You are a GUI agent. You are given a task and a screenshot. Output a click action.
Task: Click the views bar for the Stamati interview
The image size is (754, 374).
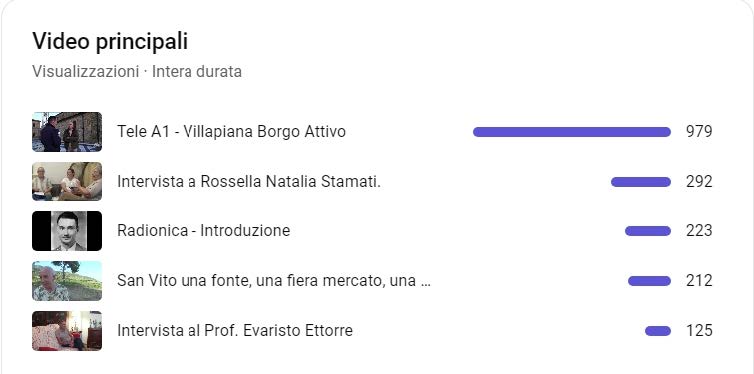tap(641, 182)
